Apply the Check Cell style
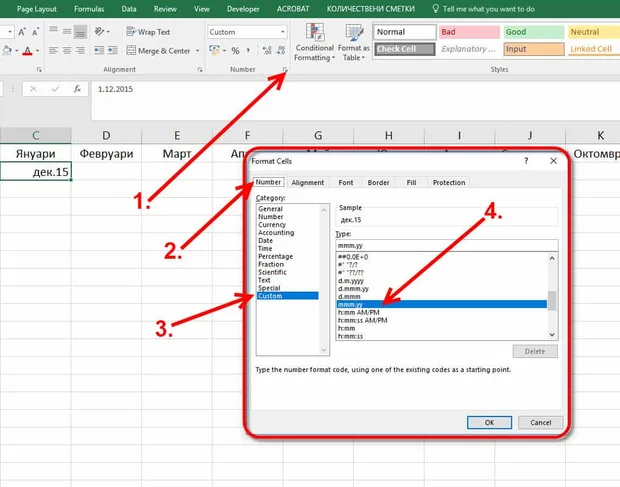 pos(405,49)
